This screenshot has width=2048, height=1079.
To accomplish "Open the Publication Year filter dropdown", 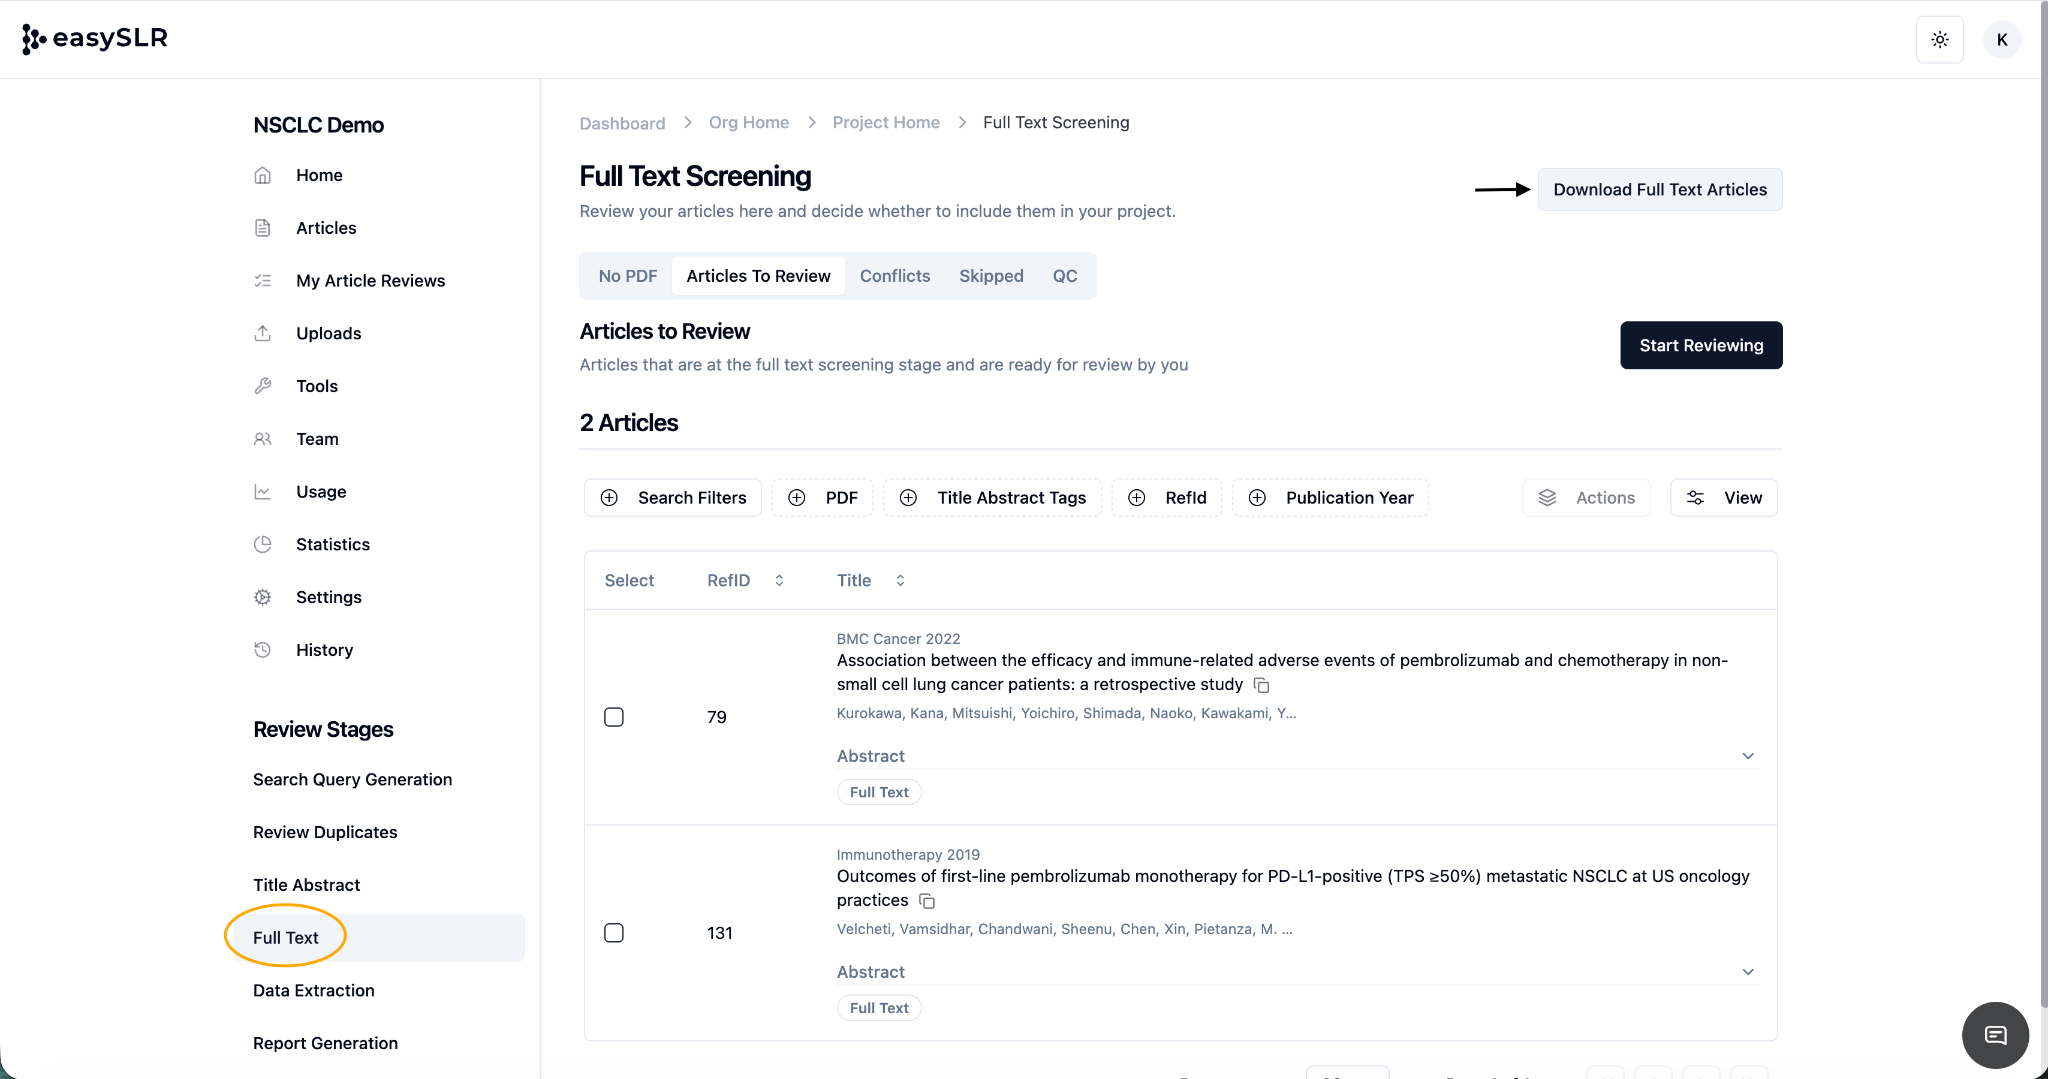I will 1330,498.
